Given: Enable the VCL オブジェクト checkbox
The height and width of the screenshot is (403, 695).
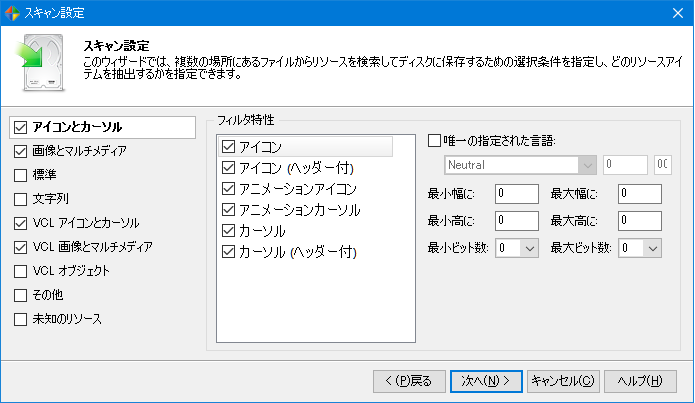Looking at the screenshot, I should click(x=20, y=271).
